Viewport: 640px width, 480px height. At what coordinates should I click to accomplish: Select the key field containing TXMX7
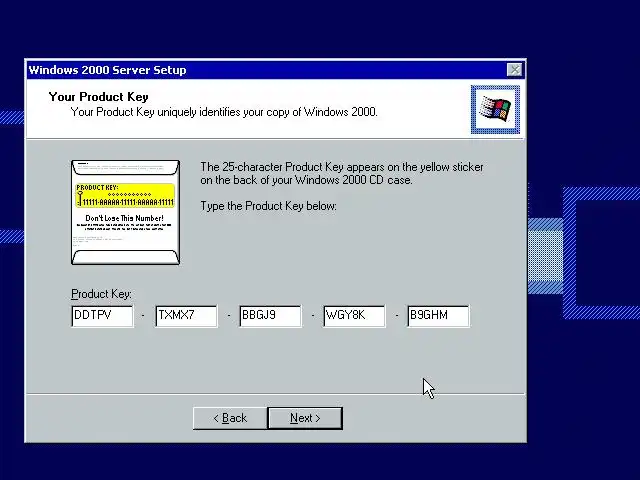[x=187, y=316]
